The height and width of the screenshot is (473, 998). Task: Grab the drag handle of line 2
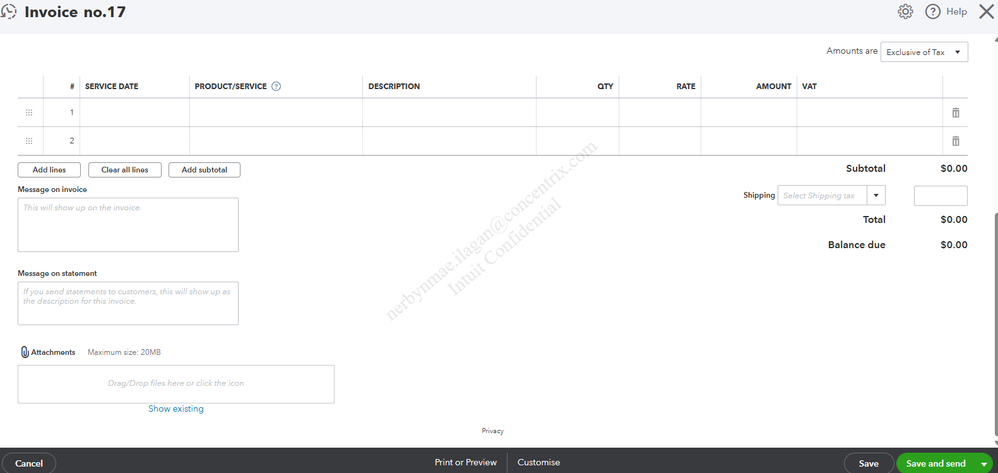(29, 141)
